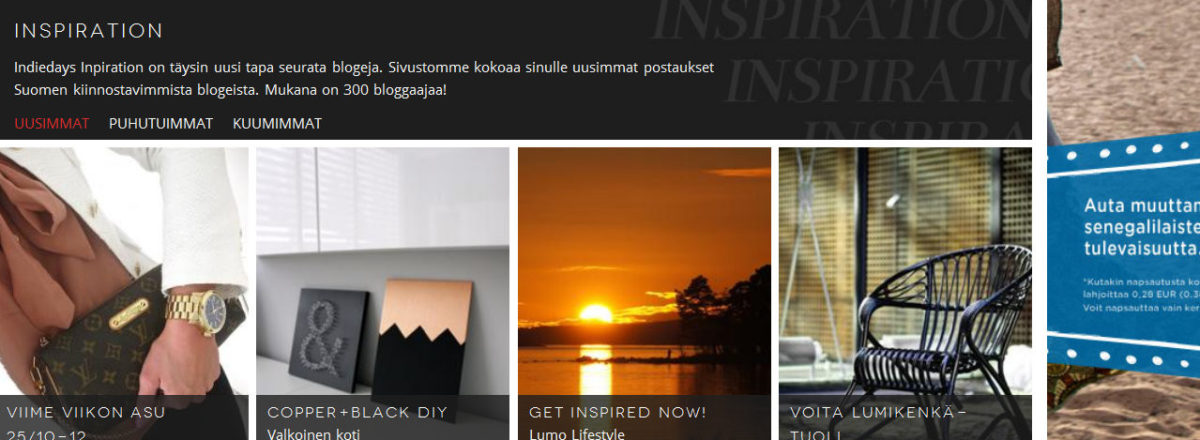Switch to the PUHUTUIMMAT tab
Viewport: 1200px width, 440px height.
pyautogui.click(x=161, y=124)
